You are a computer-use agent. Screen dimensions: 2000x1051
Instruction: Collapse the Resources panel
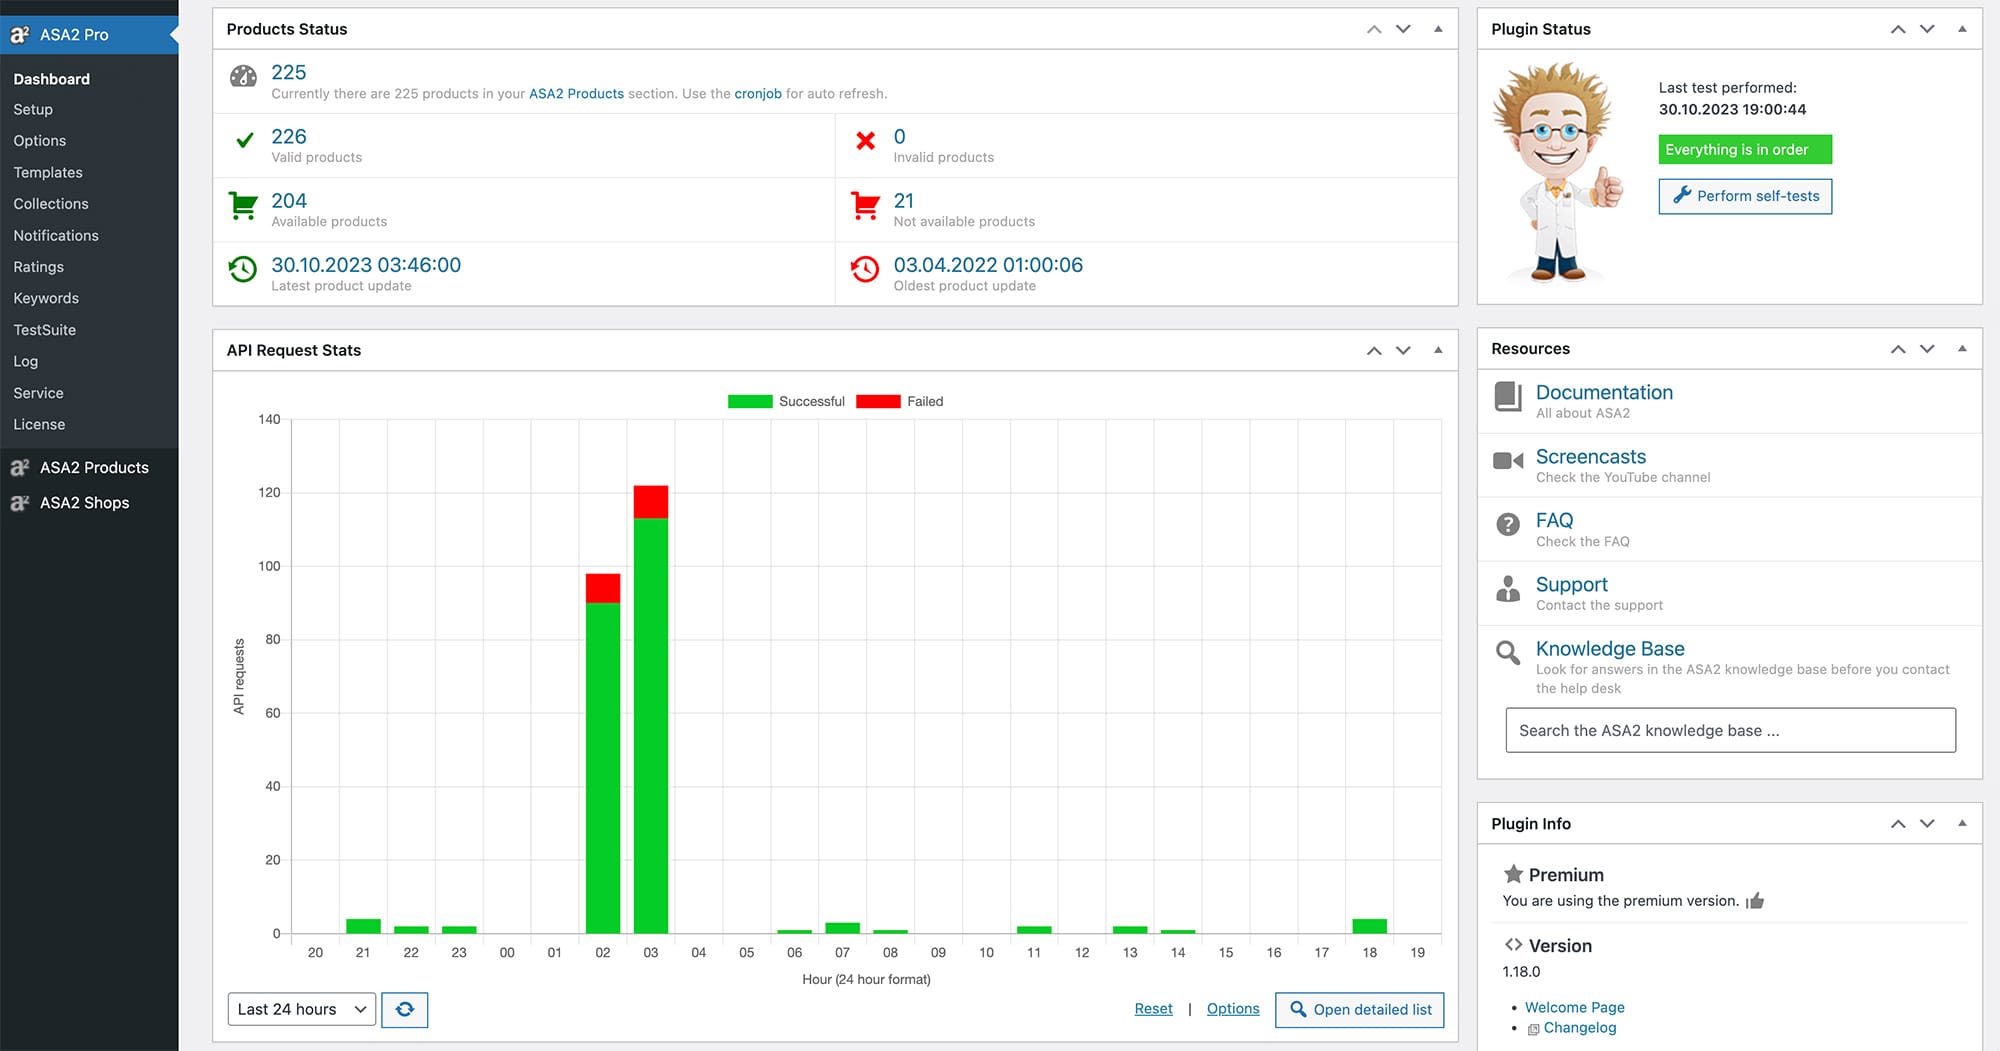point(1962,348)
